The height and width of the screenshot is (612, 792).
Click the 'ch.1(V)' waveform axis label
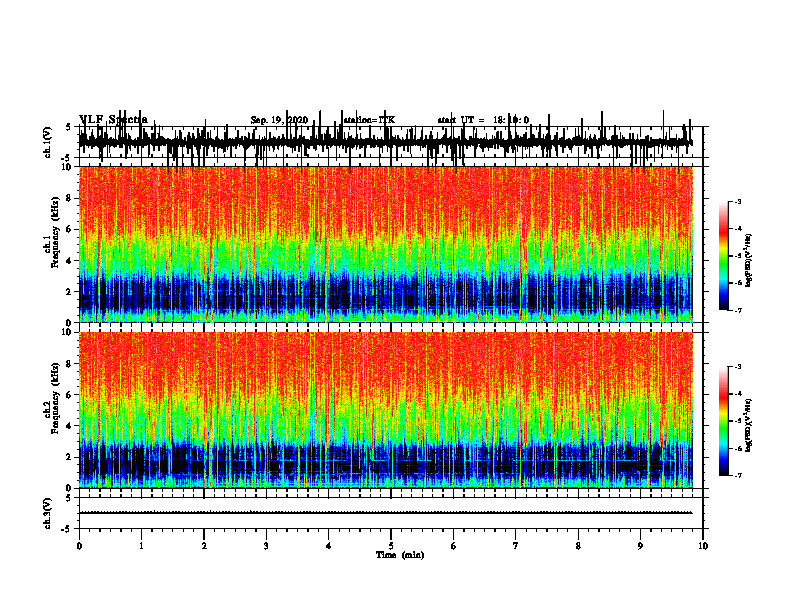click(48, 142)
